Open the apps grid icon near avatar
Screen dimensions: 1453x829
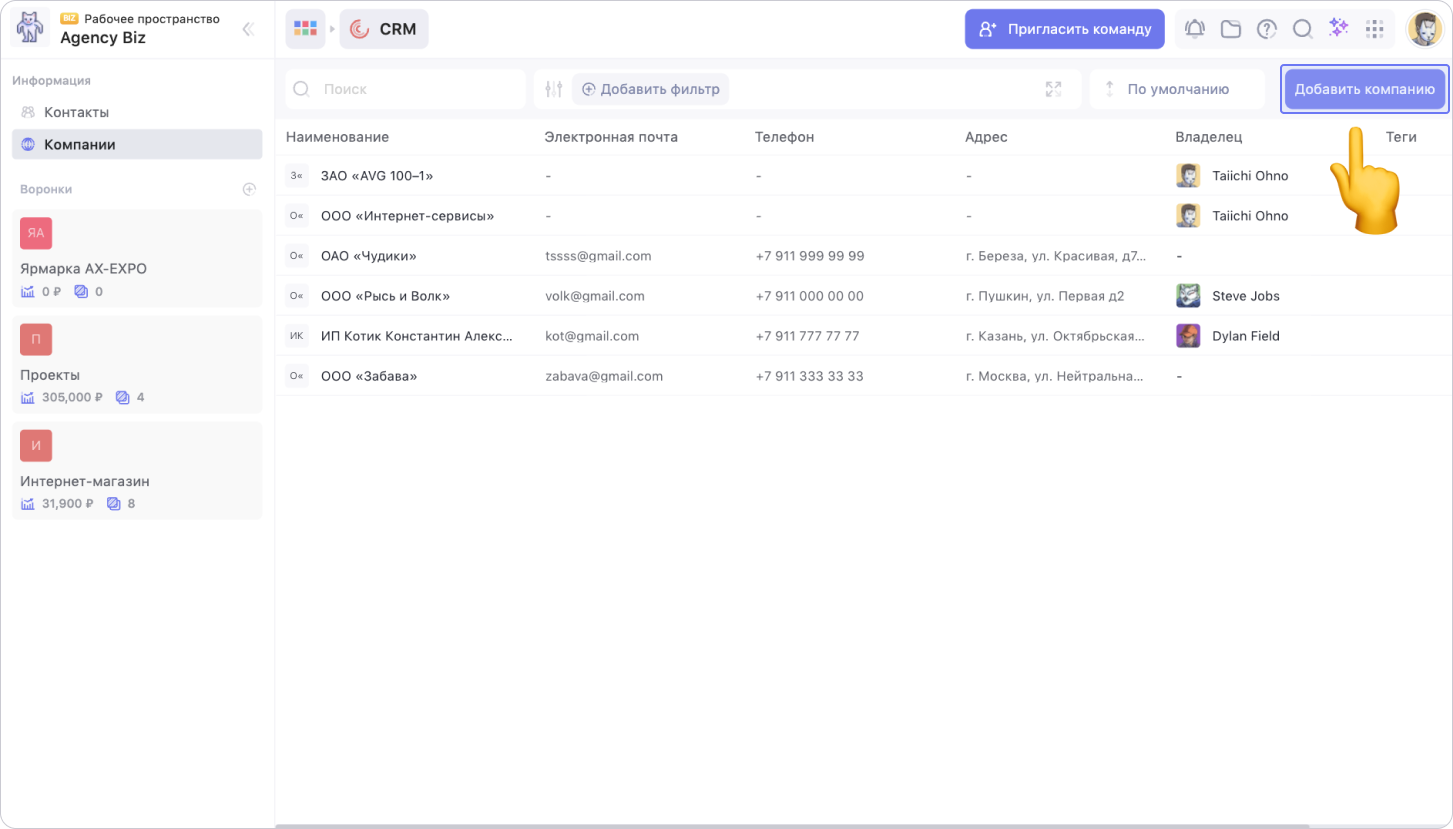[x=1374, y=29]
